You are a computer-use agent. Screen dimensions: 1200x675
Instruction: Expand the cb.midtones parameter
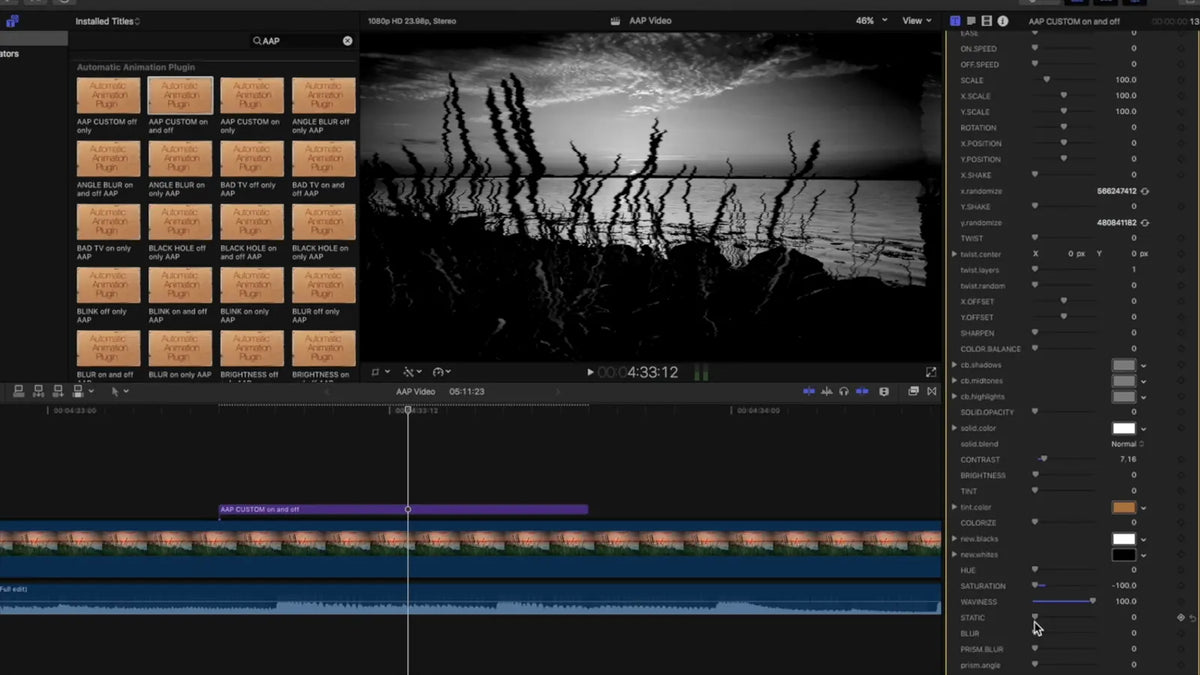click(x=954, y=381)
